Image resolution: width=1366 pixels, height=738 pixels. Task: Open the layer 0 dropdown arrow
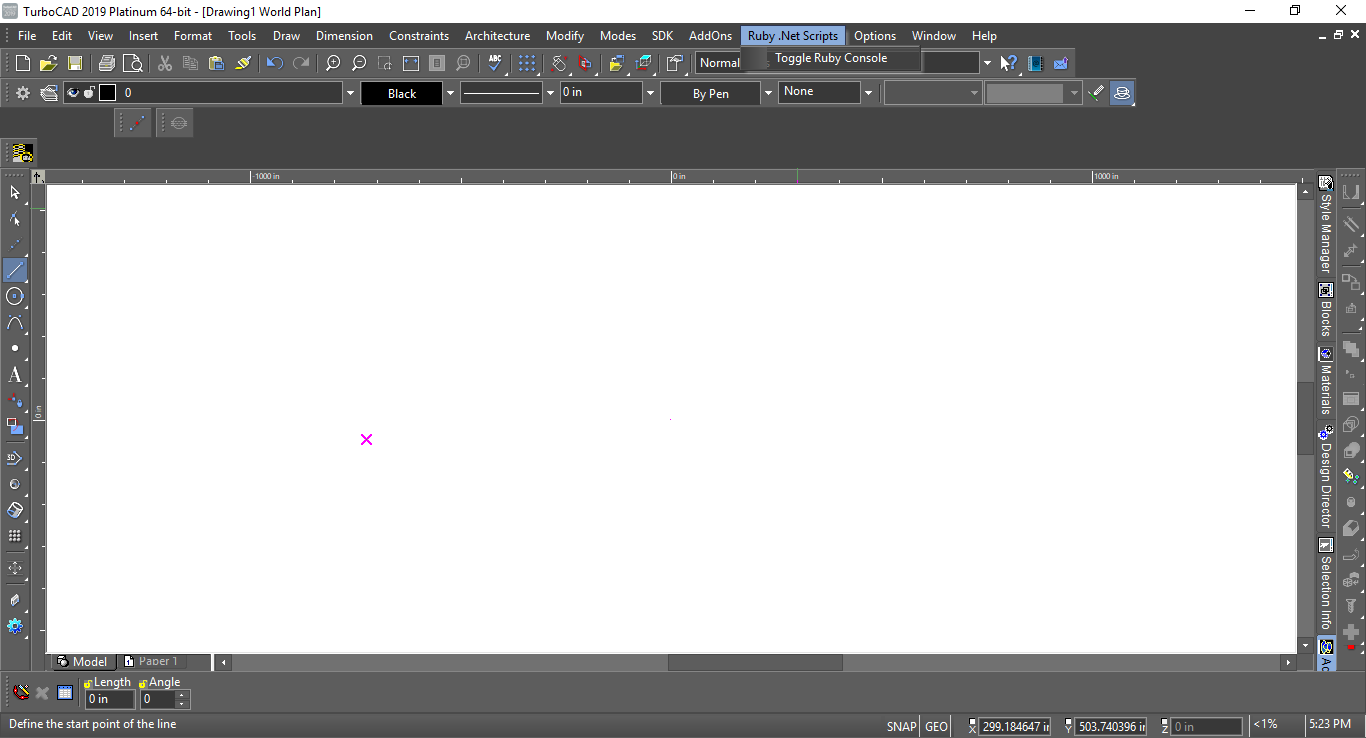pyautogui.click(x=350, y=93)
